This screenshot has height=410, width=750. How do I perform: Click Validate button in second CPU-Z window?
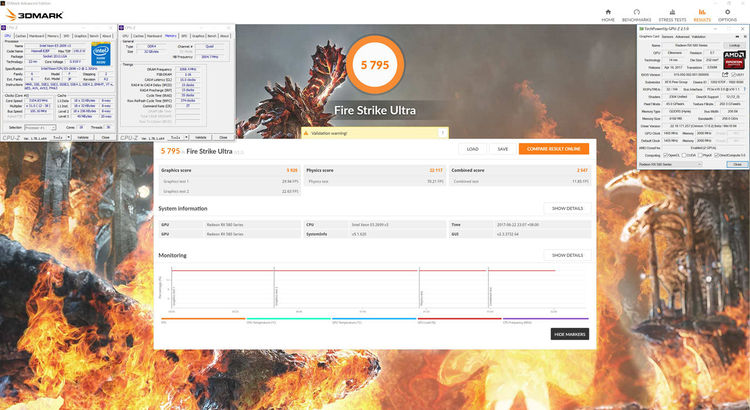tap(201, 137)
